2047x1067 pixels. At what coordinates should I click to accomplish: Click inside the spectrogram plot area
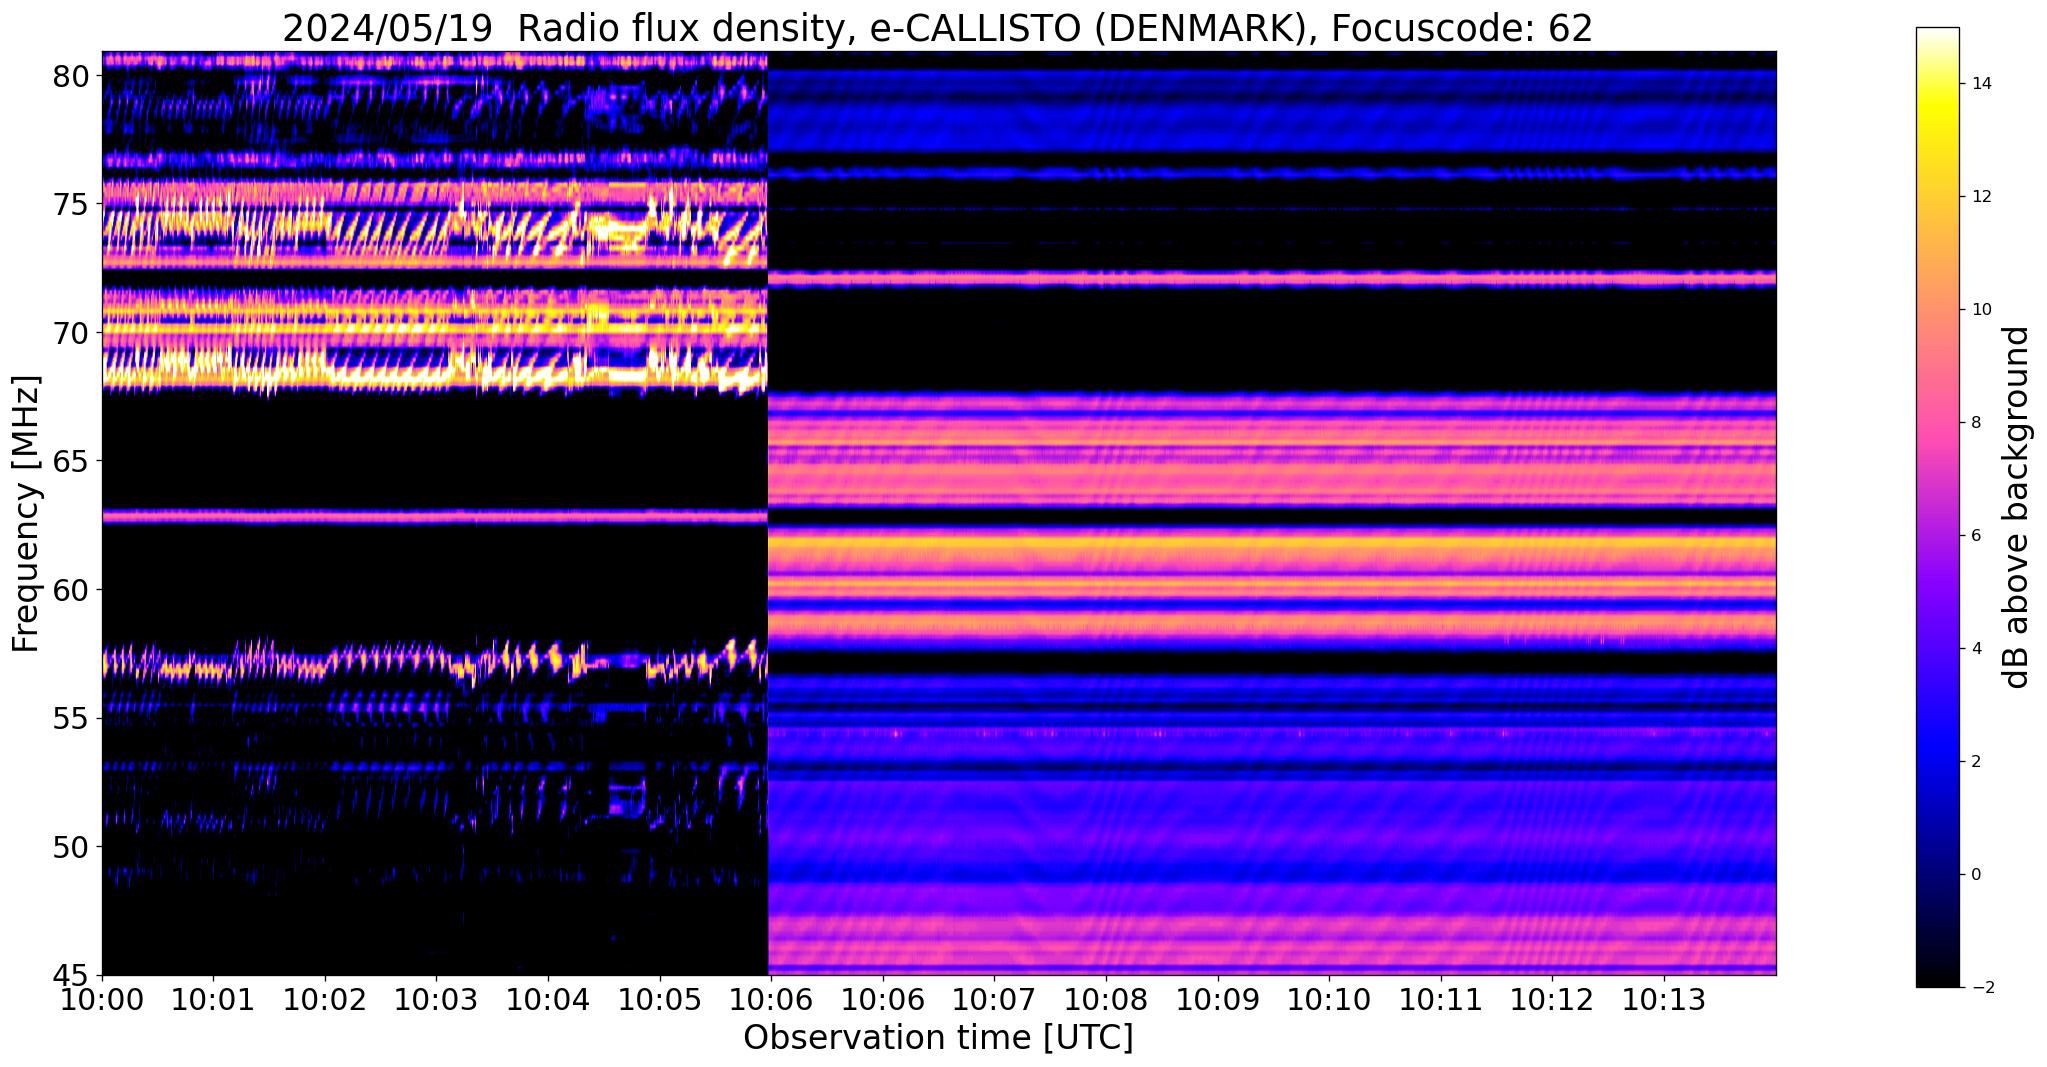click(x=939, y=513)
